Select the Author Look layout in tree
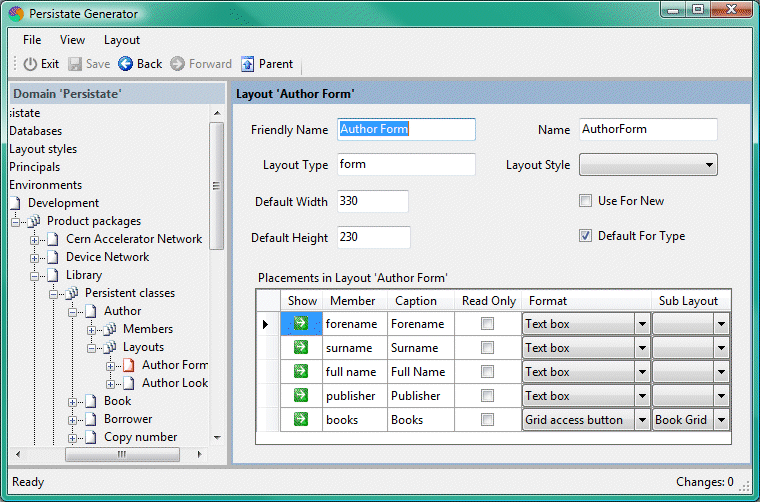The image size is (760, 502). click(174, 383)
